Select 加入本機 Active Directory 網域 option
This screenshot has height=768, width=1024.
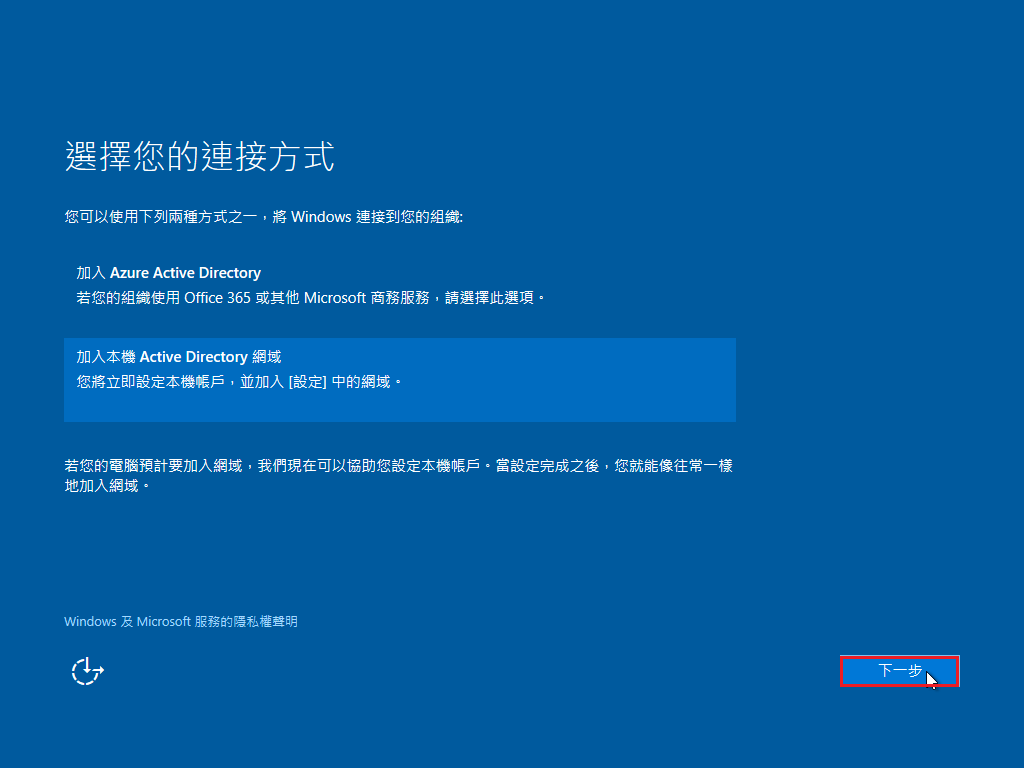(x=400, y=380)
